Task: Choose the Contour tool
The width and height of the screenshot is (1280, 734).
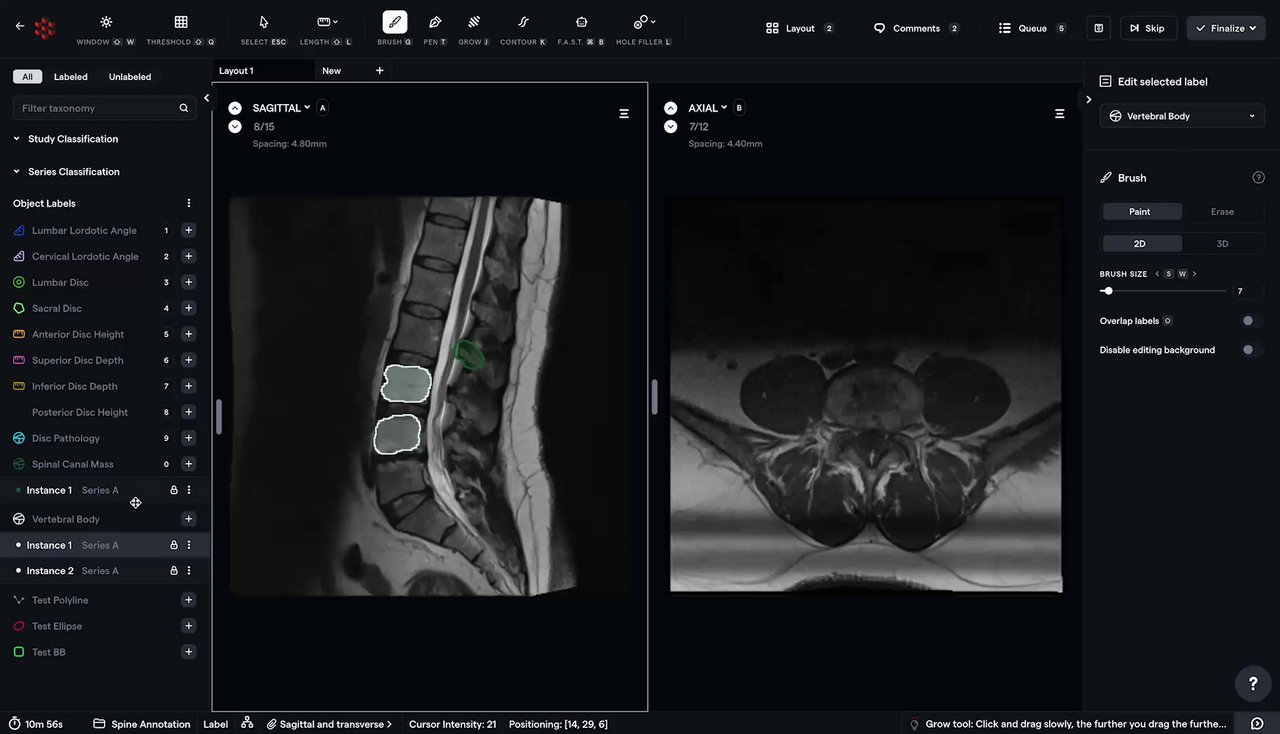Action: 523,28
